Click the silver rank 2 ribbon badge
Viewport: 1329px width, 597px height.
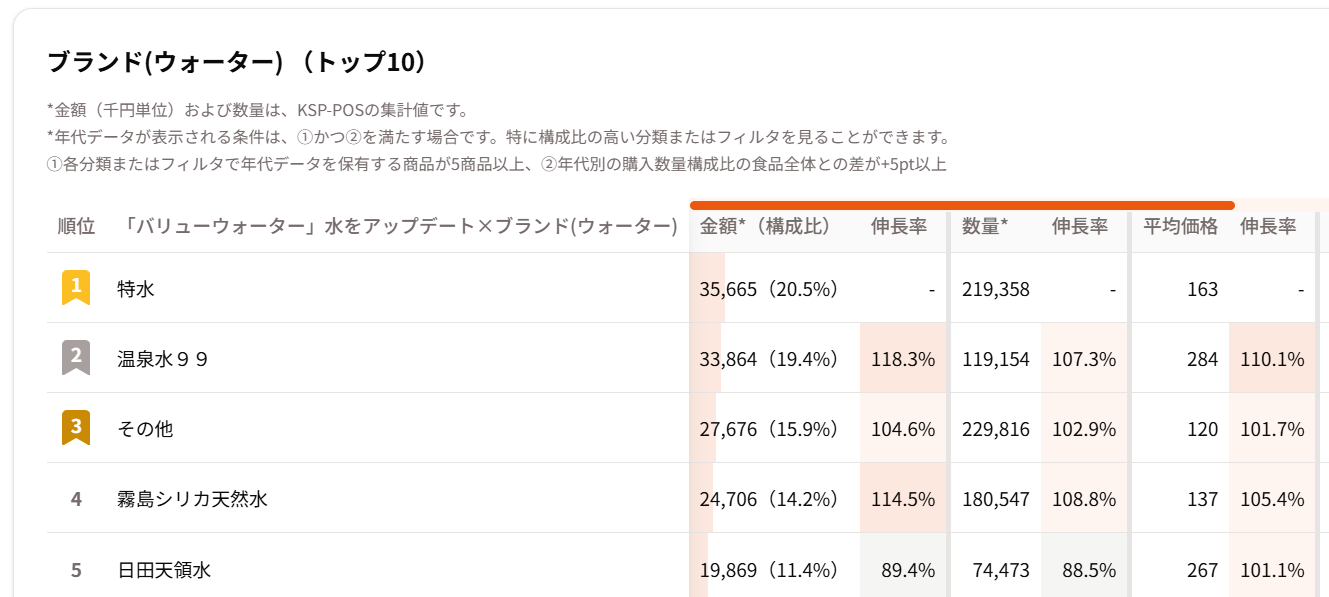(x=76, y=358)
